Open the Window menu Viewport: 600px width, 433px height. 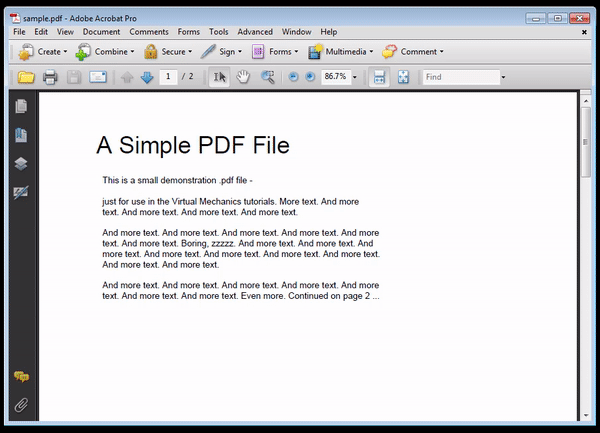(297, 32)
